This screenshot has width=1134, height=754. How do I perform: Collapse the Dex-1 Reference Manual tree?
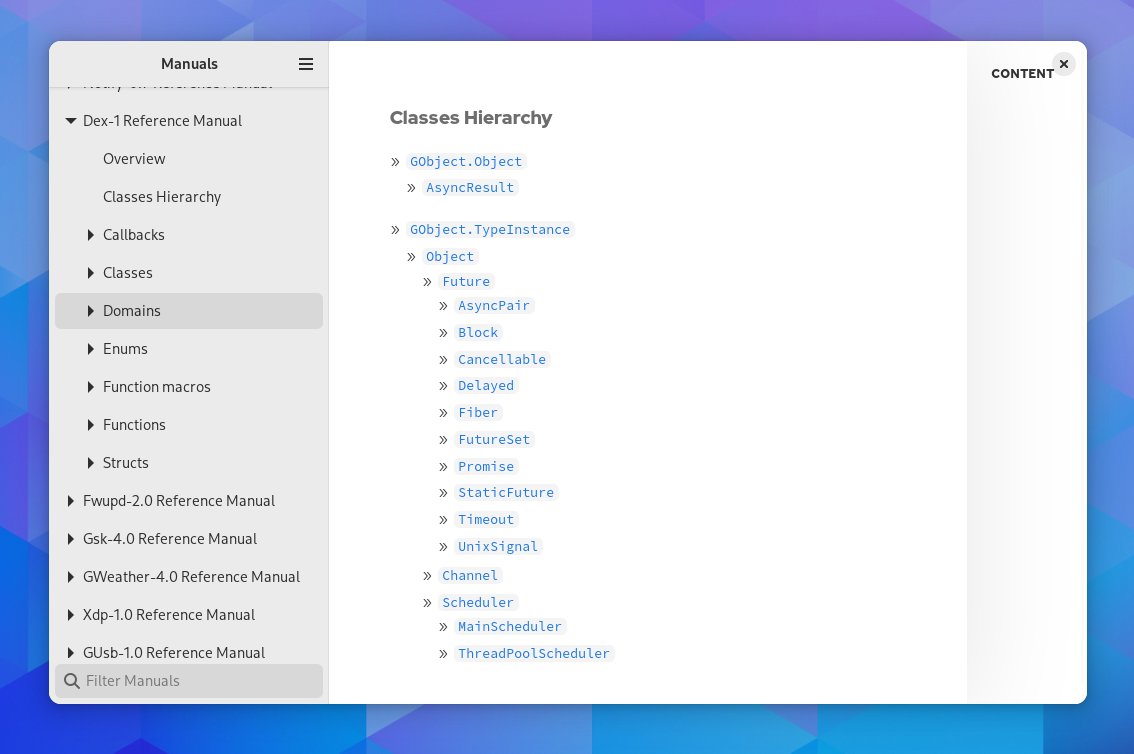[71, 121]
